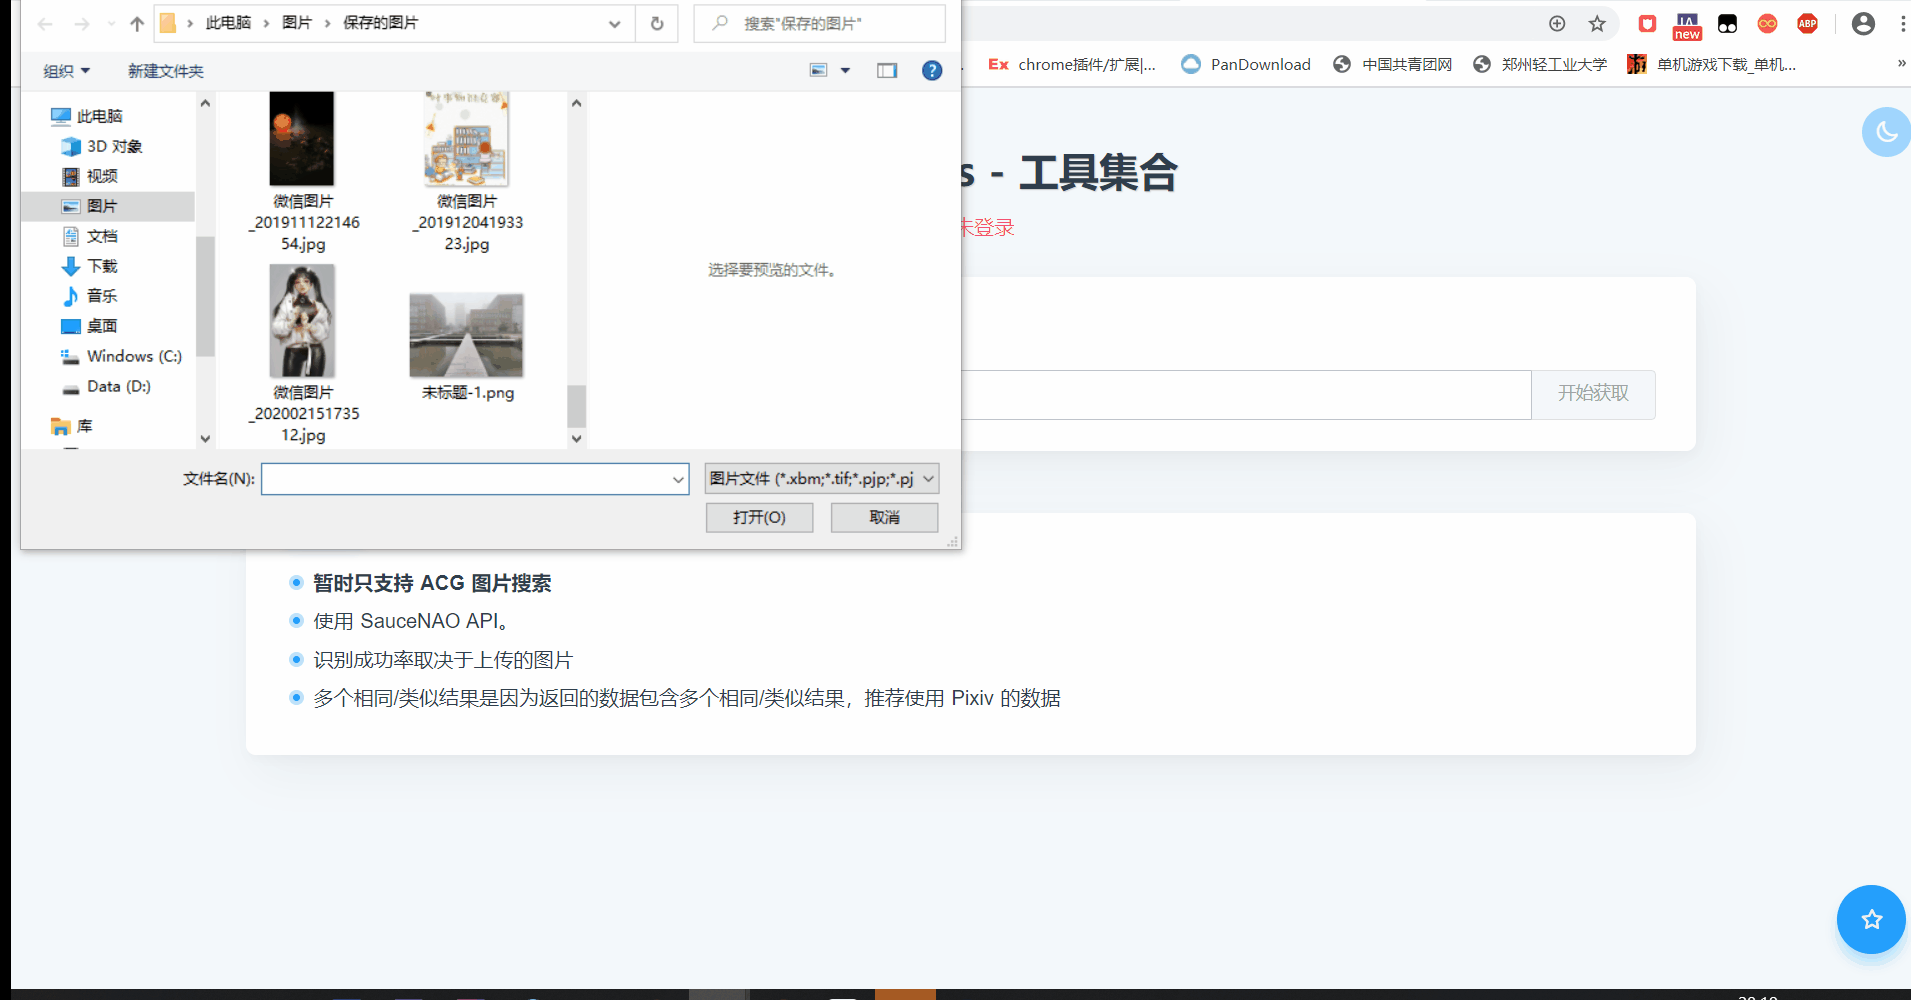
Task: Open the ABP adblock extension icon
Action: click(1807, 23)
